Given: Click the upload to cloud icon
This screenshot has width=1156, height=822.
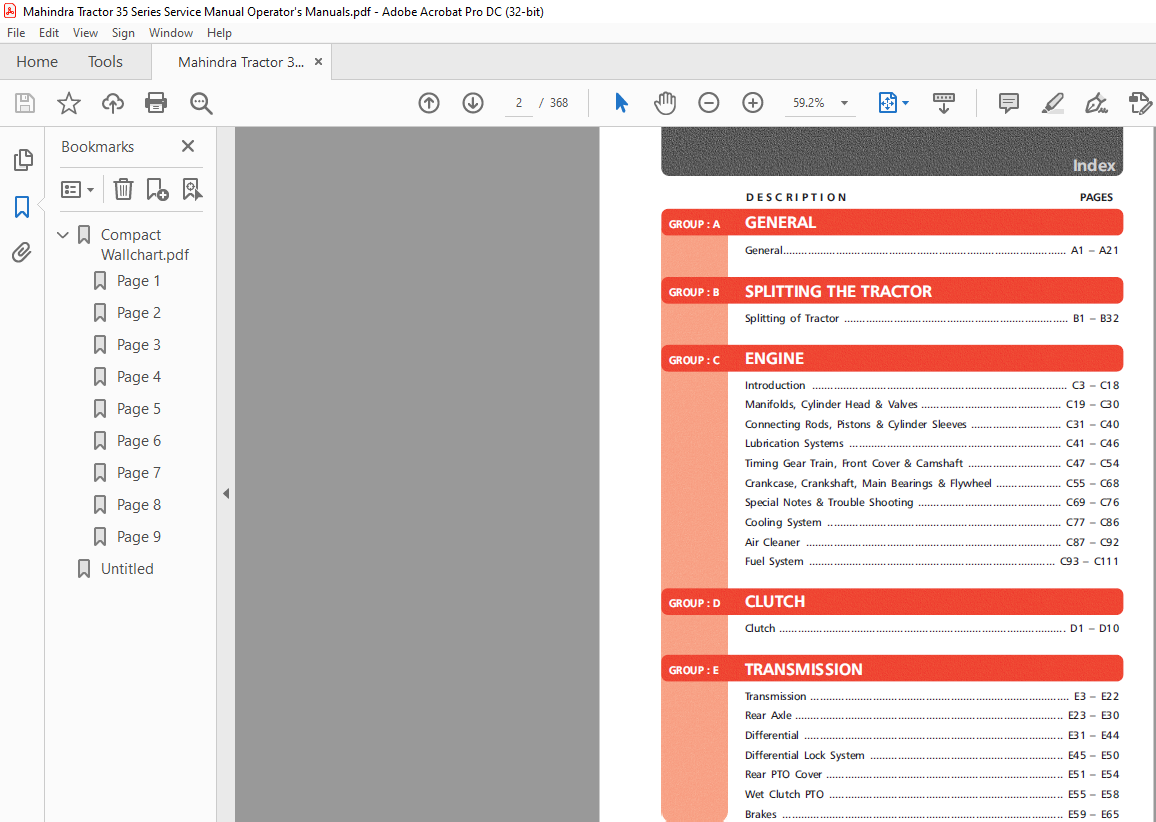Looking at the screenshot, I should [113, 102].
